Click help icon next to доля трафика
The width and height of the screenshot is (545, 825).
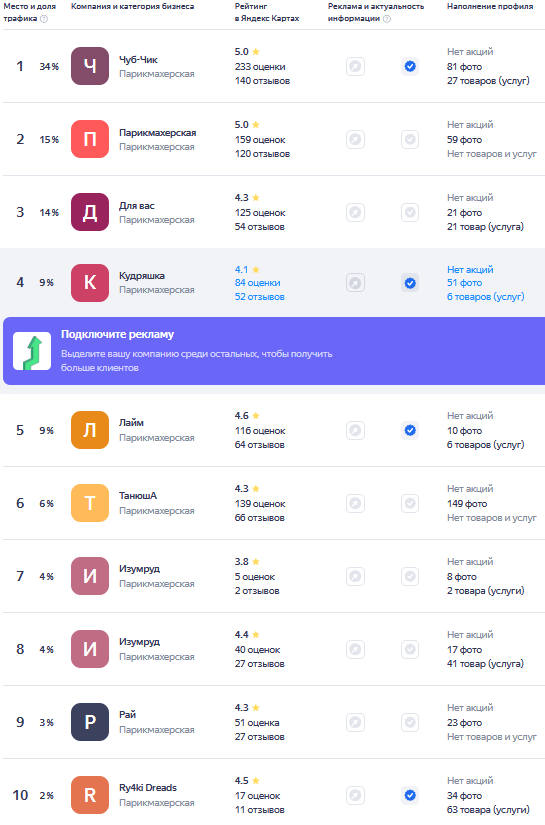tap(44, 19)
